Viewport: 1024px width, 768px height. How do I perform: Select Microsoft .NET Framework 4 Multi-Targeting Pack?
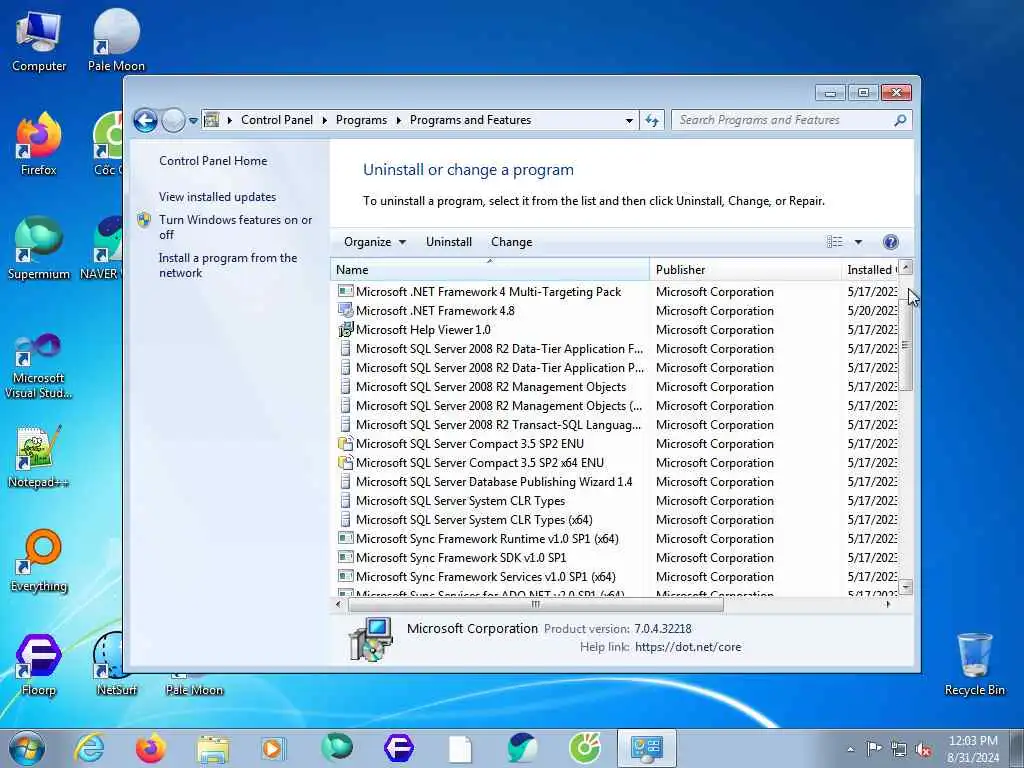point(616,292)
